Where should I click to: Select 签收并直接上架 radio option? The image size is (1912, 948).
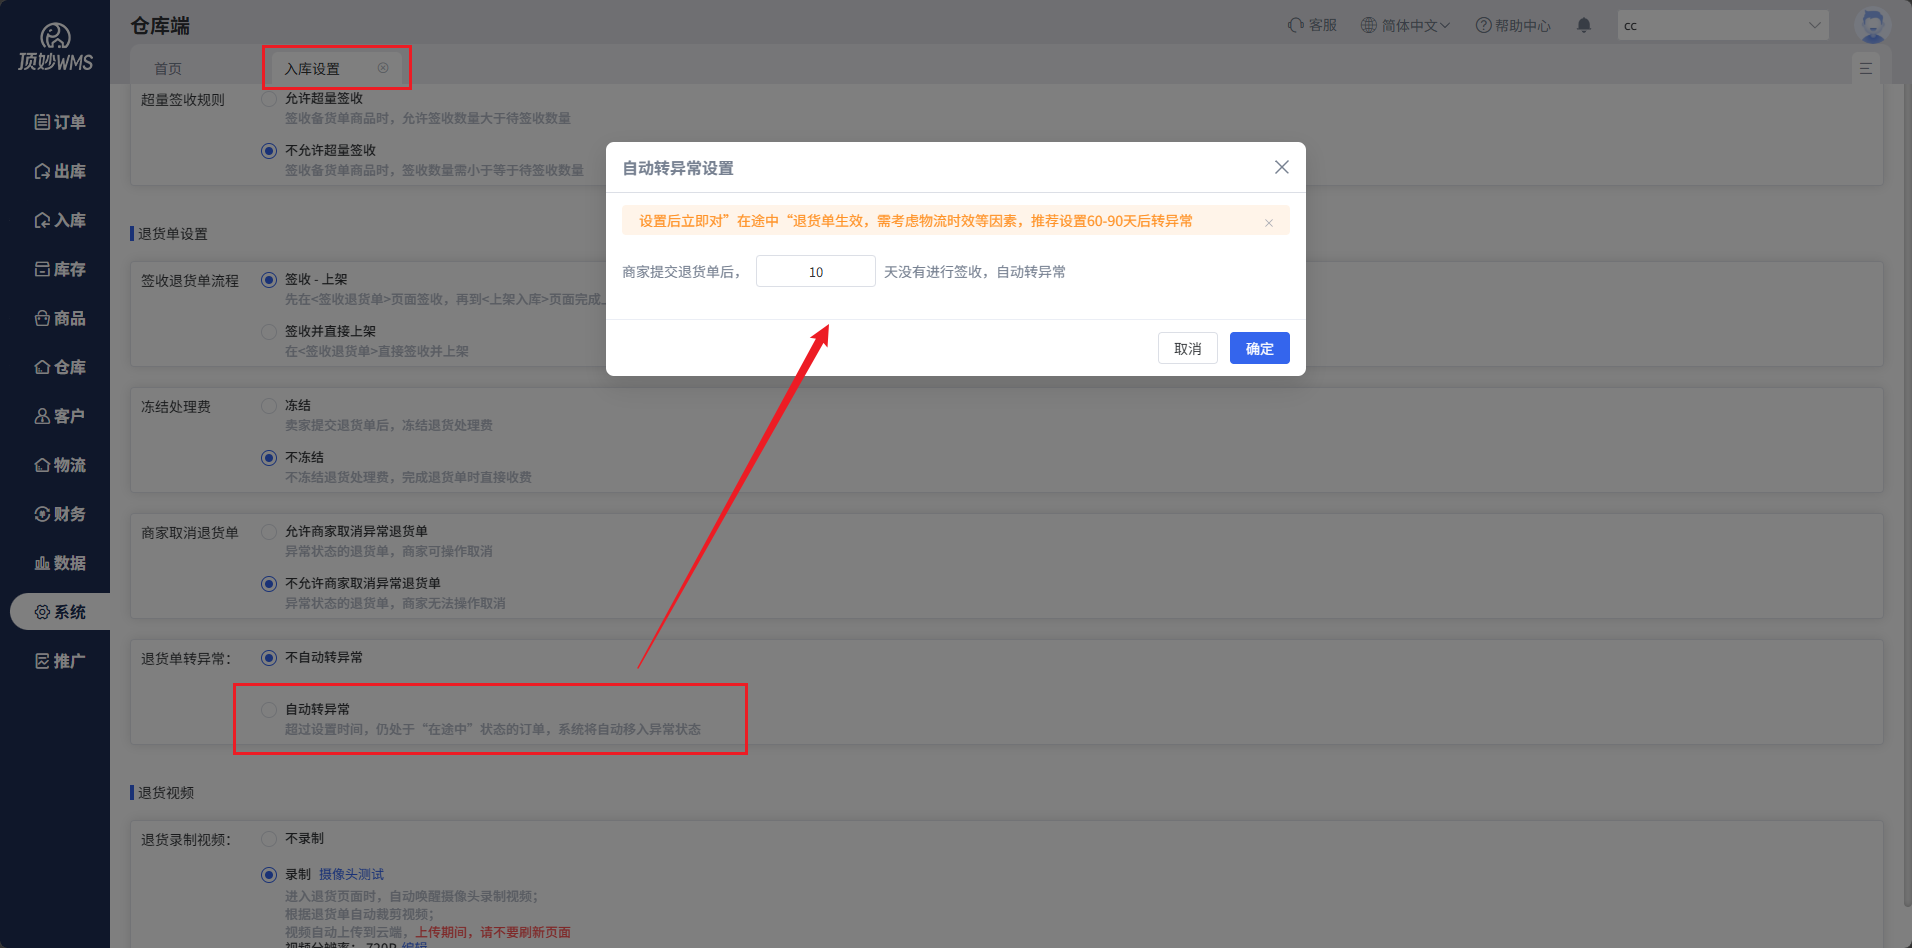coord(269,331)
